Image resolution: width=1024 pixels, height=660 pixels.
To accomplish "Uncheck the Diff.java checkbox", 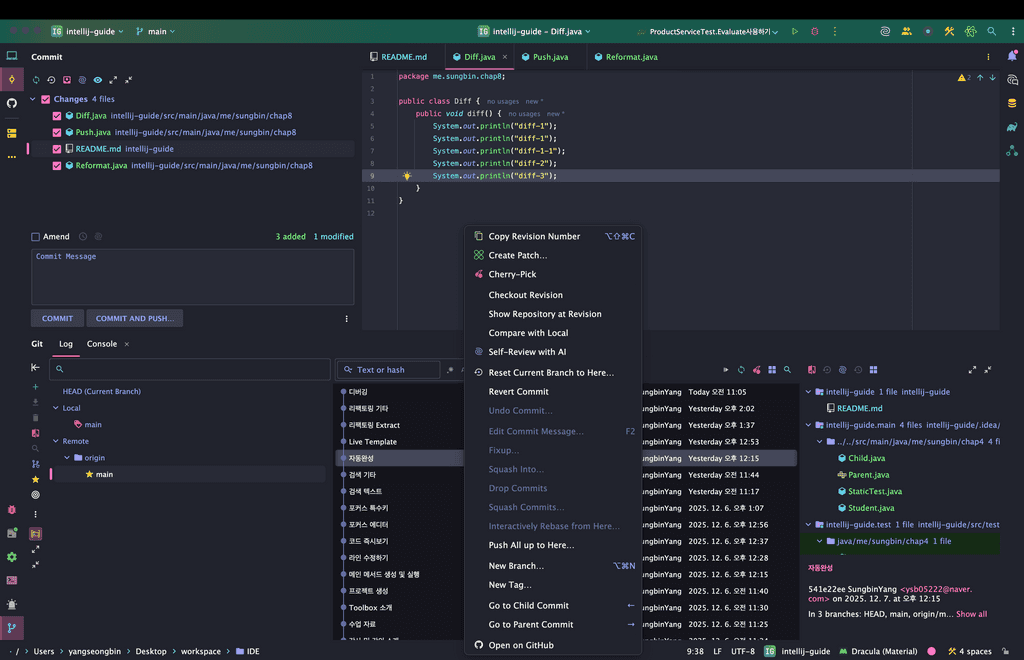I will pos(57,116).
